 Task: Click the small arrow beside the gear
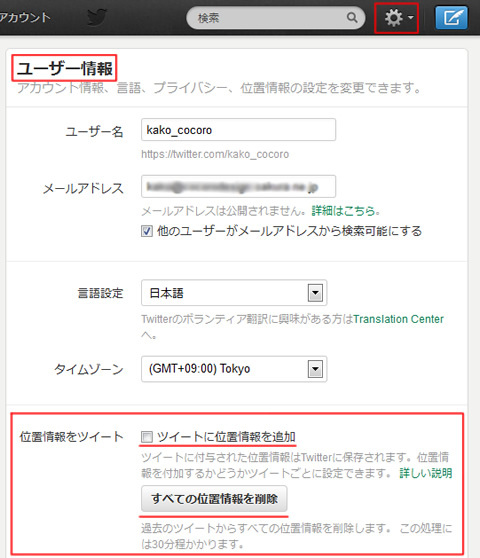[411, 17]
